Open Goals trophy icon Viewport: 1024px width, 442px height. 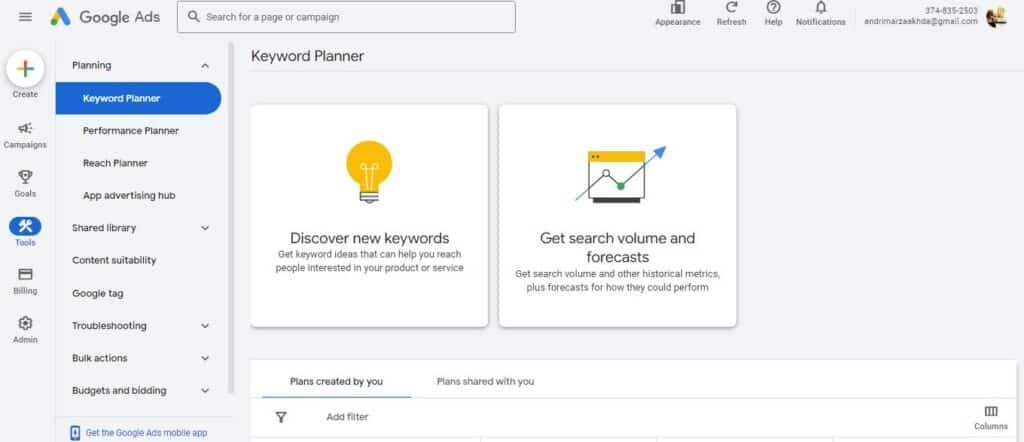click(25, 176)
